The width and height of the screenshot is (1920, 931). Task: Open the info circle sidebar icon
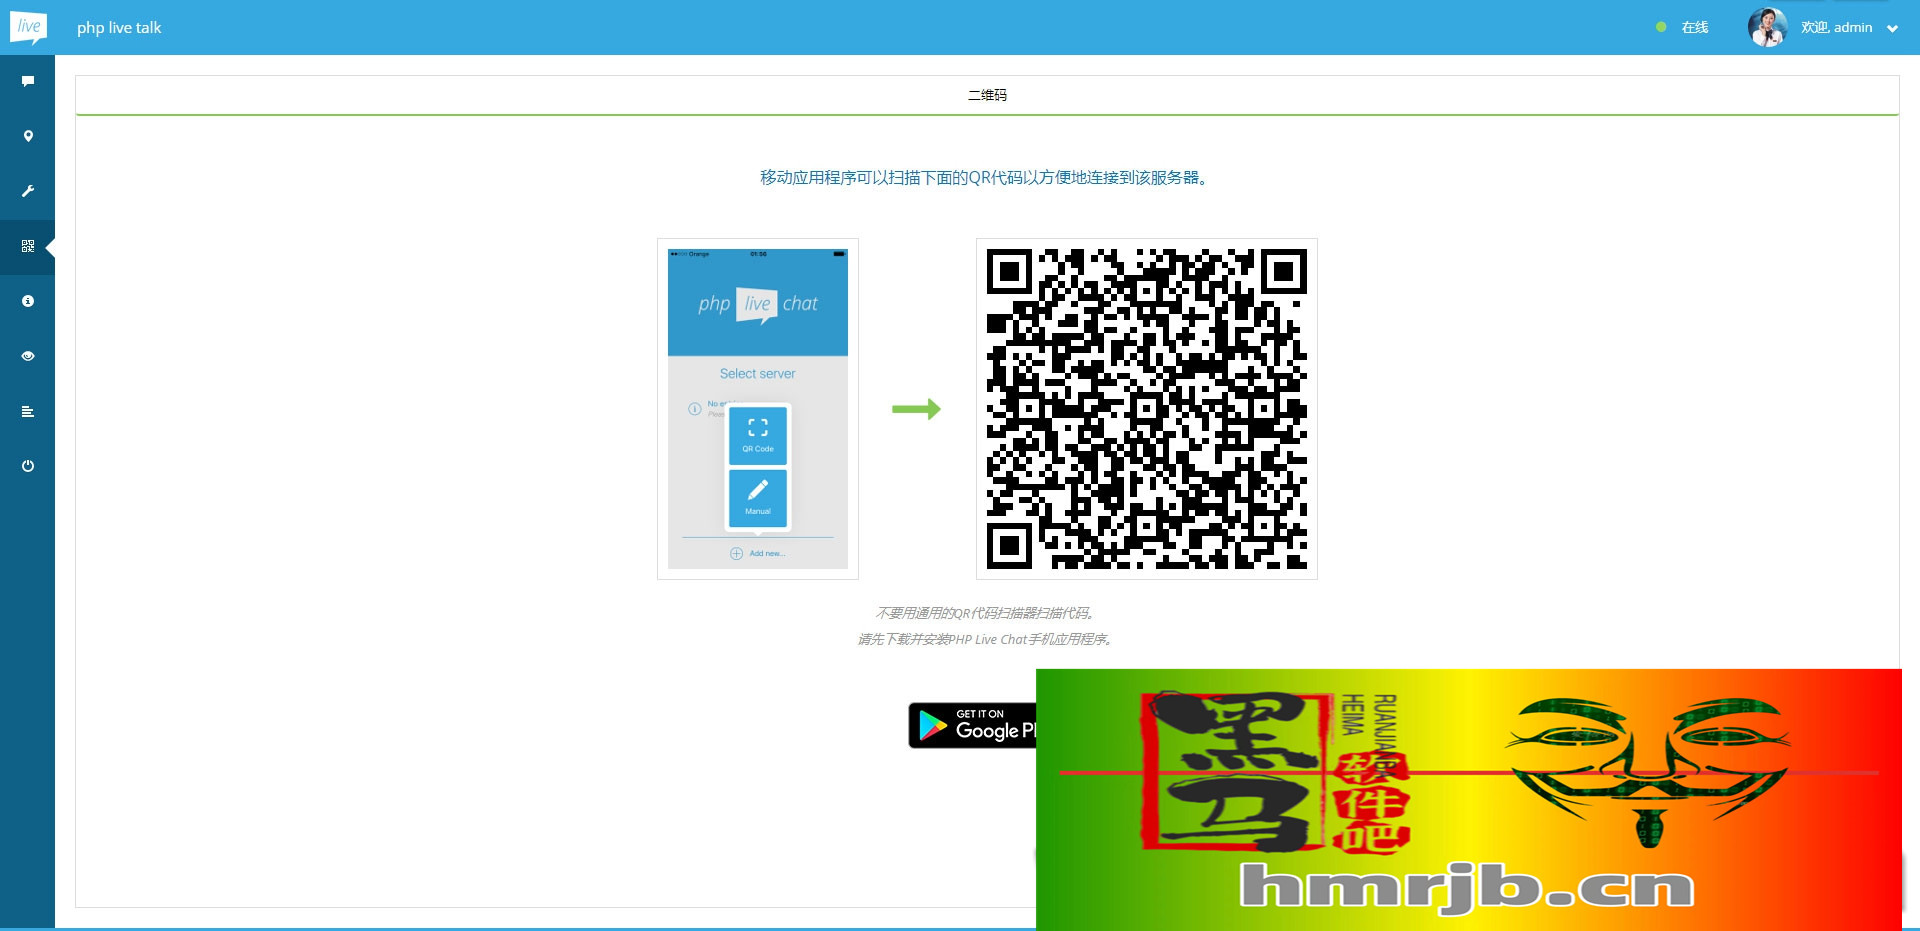click(28, 301)
